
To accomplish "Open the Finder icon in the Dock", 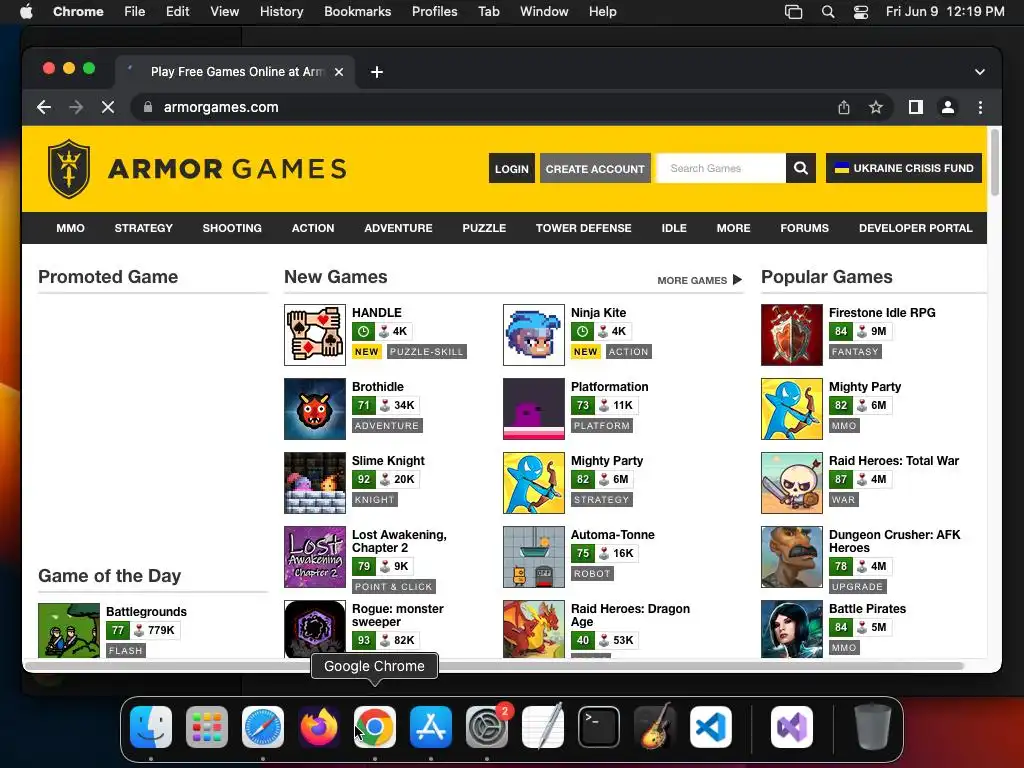I will (151, 727).
